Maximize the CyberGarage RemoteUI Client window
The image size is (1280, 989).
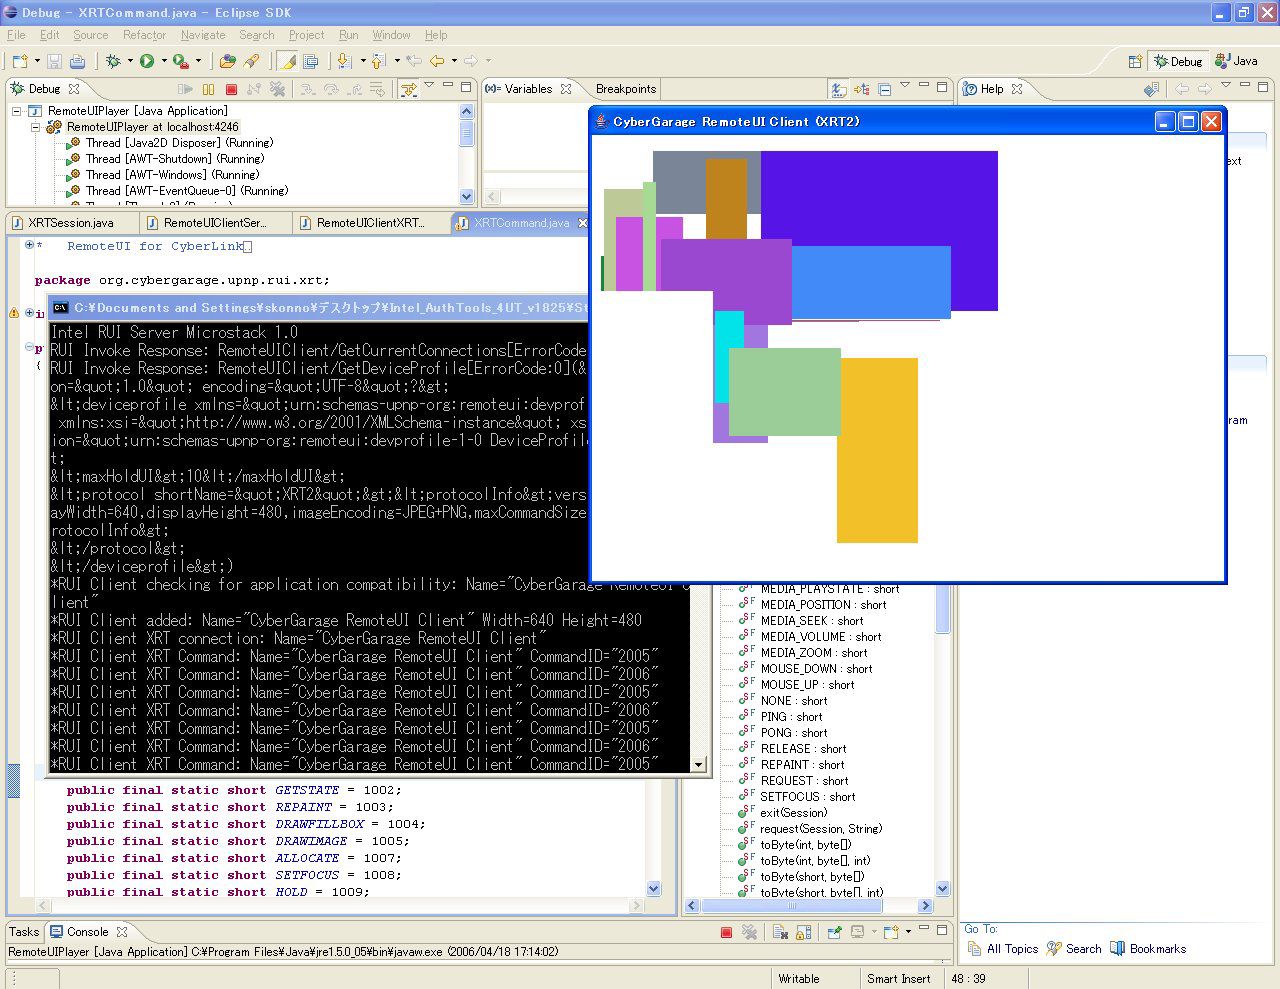1188,121
